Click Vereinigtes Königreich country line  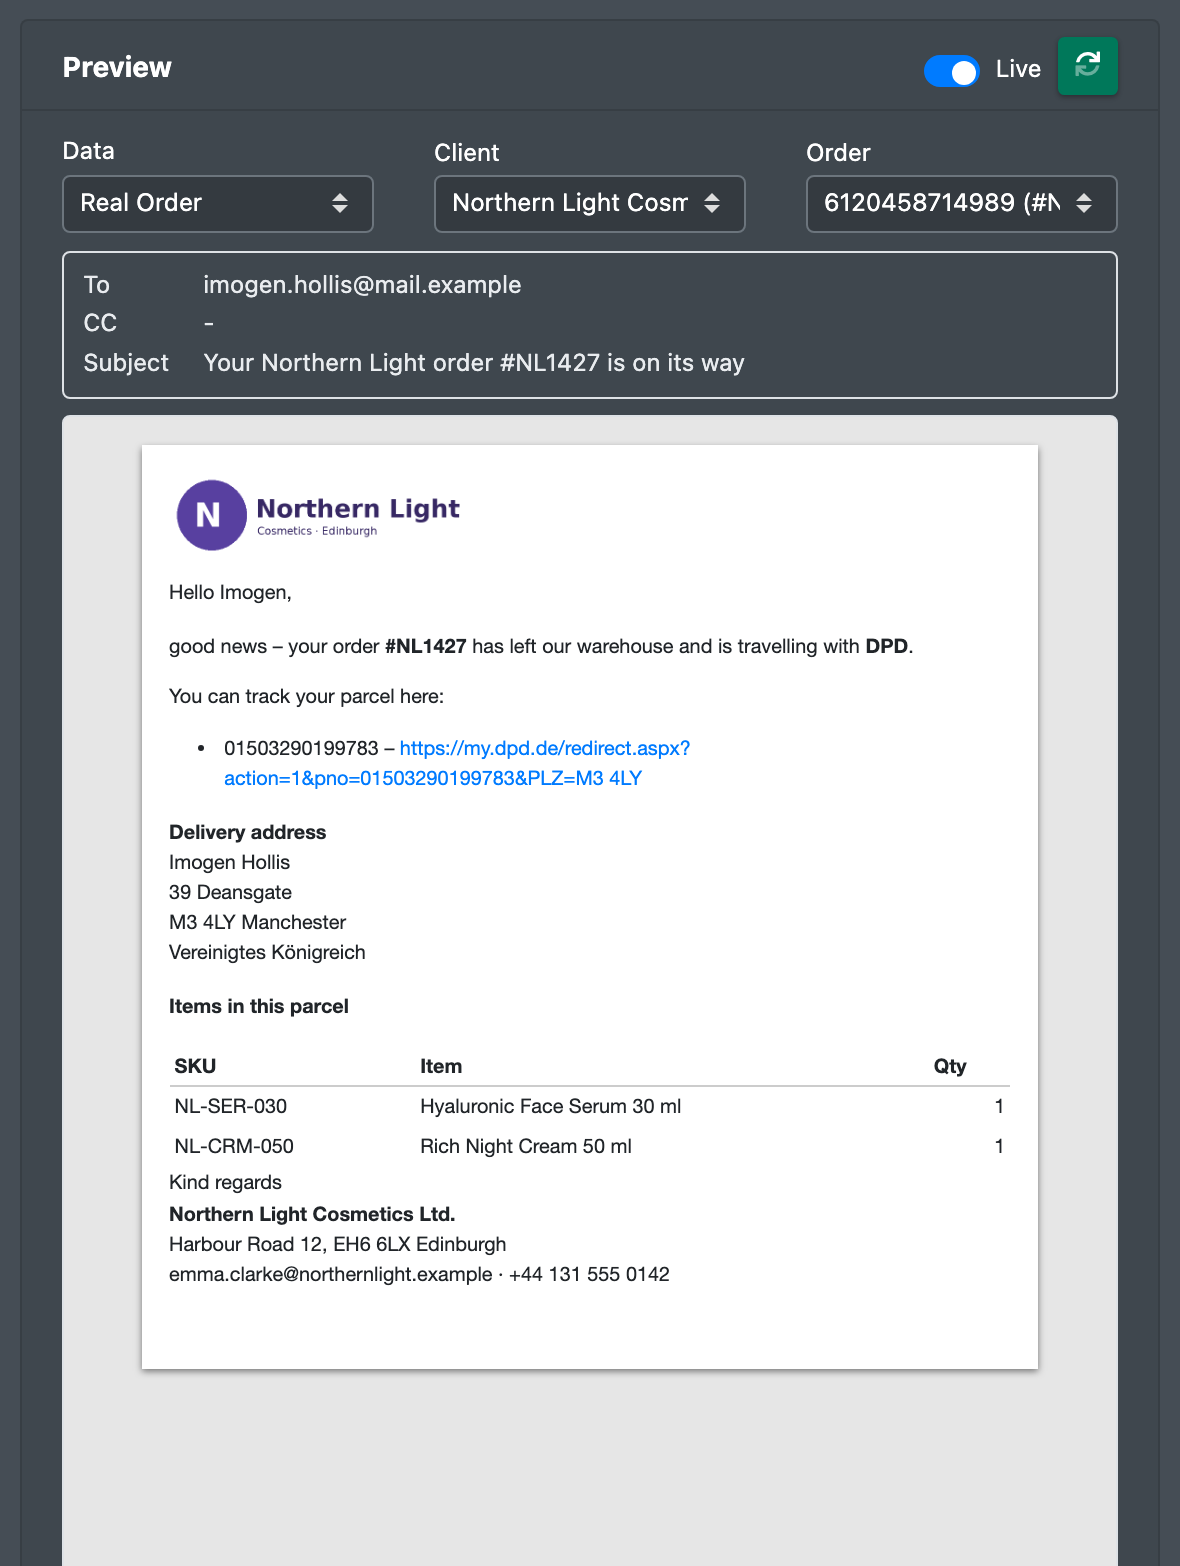pyautogui.click(x=267, y=952)
